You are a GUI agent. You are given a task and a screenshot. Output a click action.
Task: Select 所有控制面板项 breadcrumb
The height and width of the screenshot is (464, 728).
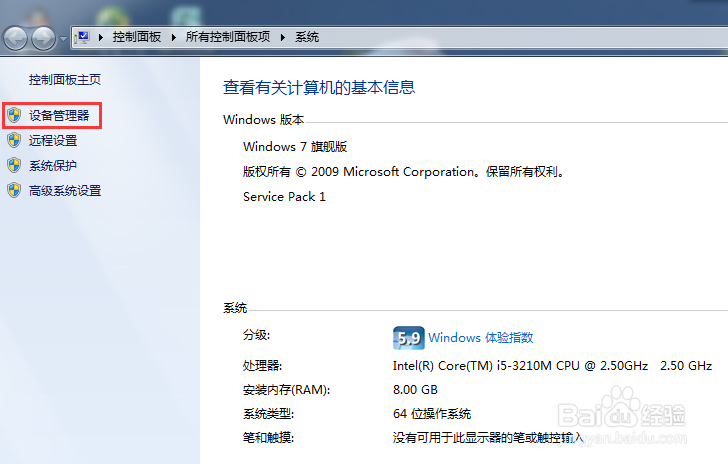click(228, 37)
